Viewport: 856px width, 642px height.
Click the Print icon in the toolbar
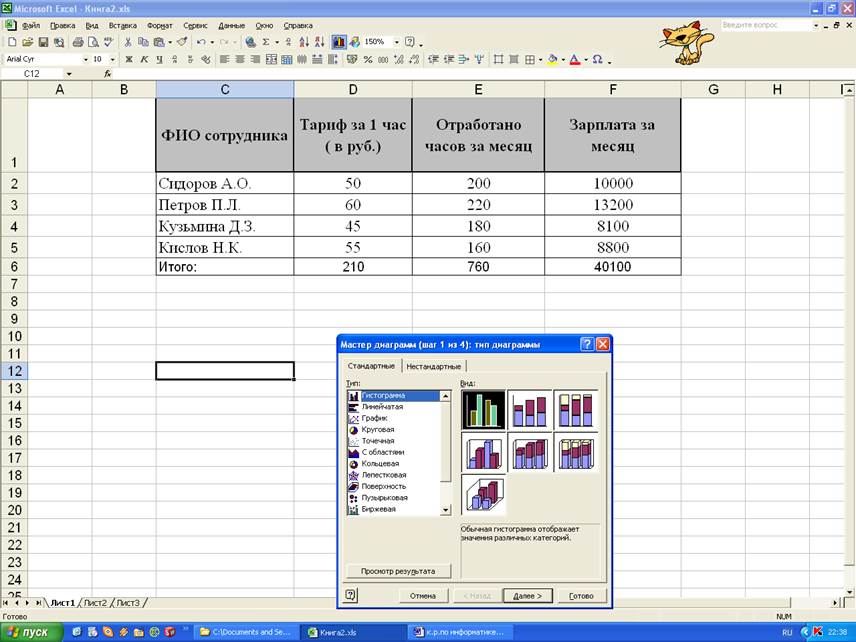point(77,42)
